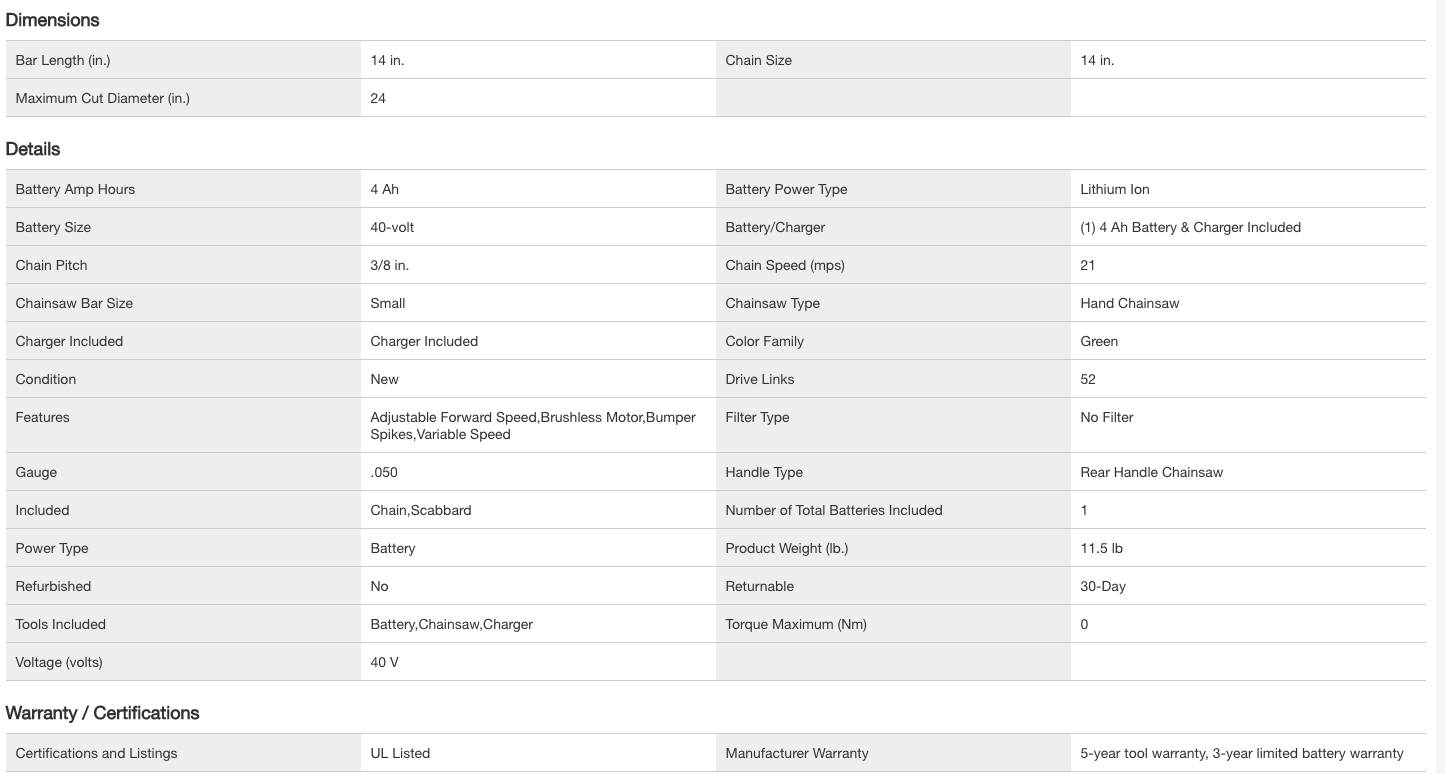1445x774 pixels.
Task: Select the Maximum Cut Diameter label
Action: pos(102,98)
